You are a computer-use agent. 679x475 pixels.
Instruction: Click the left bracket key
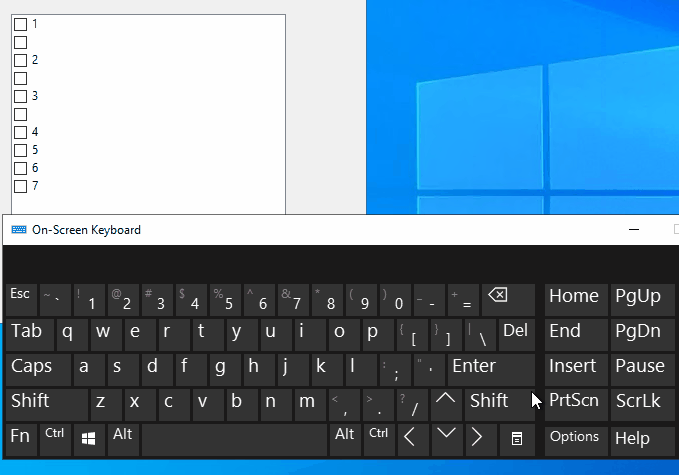pyautogui.click(x=412, y=335)
